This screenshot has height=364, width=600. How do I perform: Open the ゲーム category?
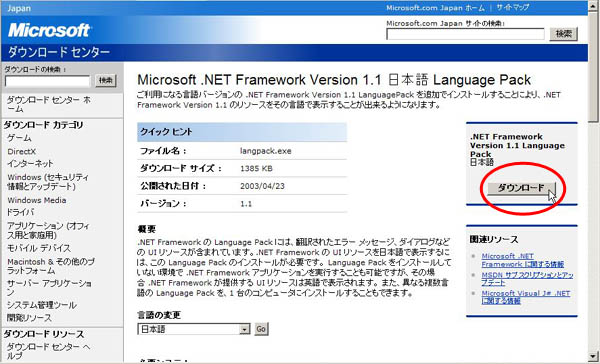[x=19, y=138]
